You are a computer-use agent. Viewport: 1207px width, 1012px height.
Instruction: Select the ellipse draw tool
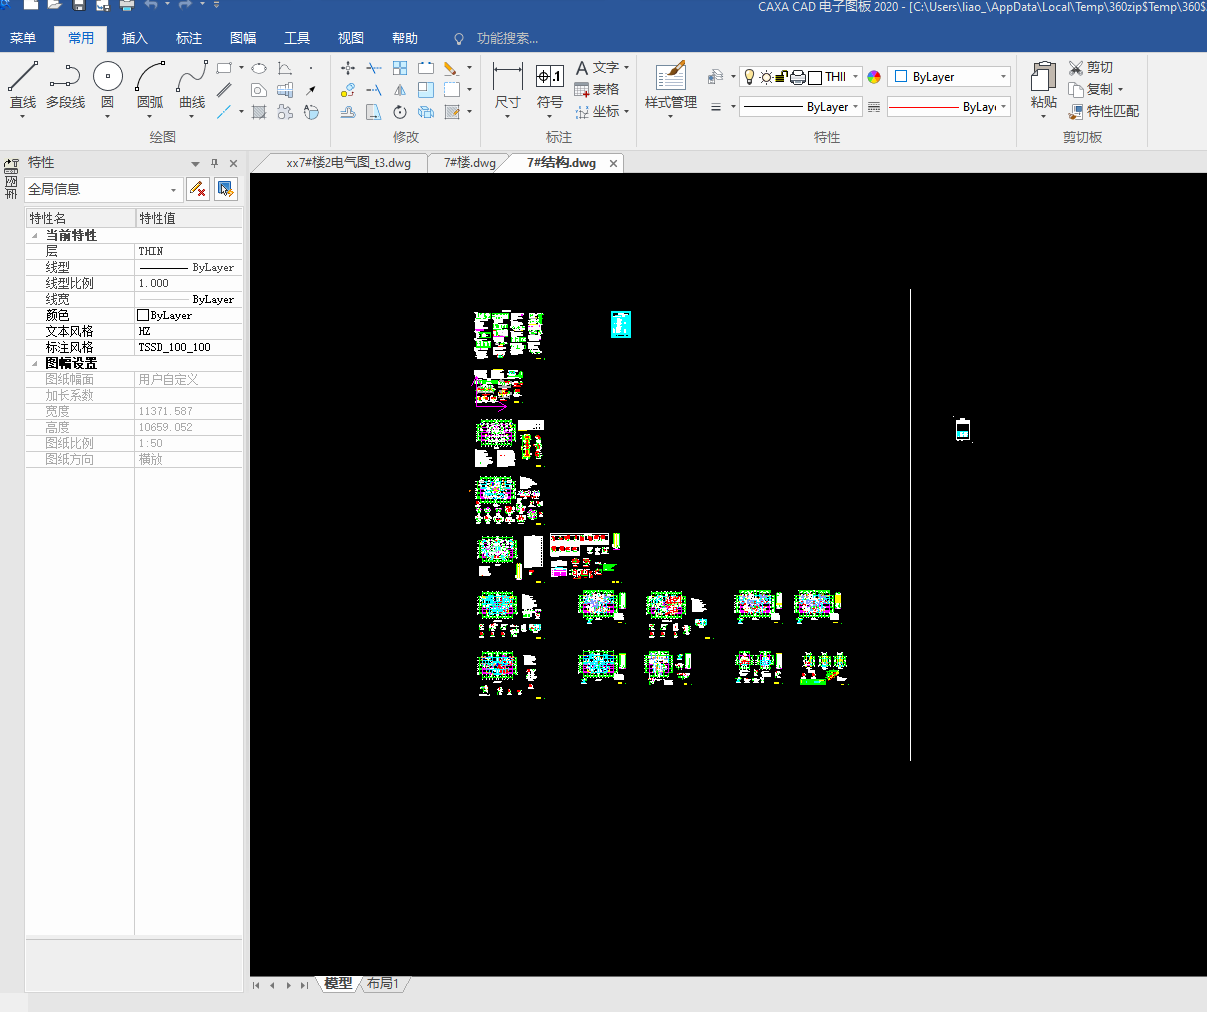[259, 68]
